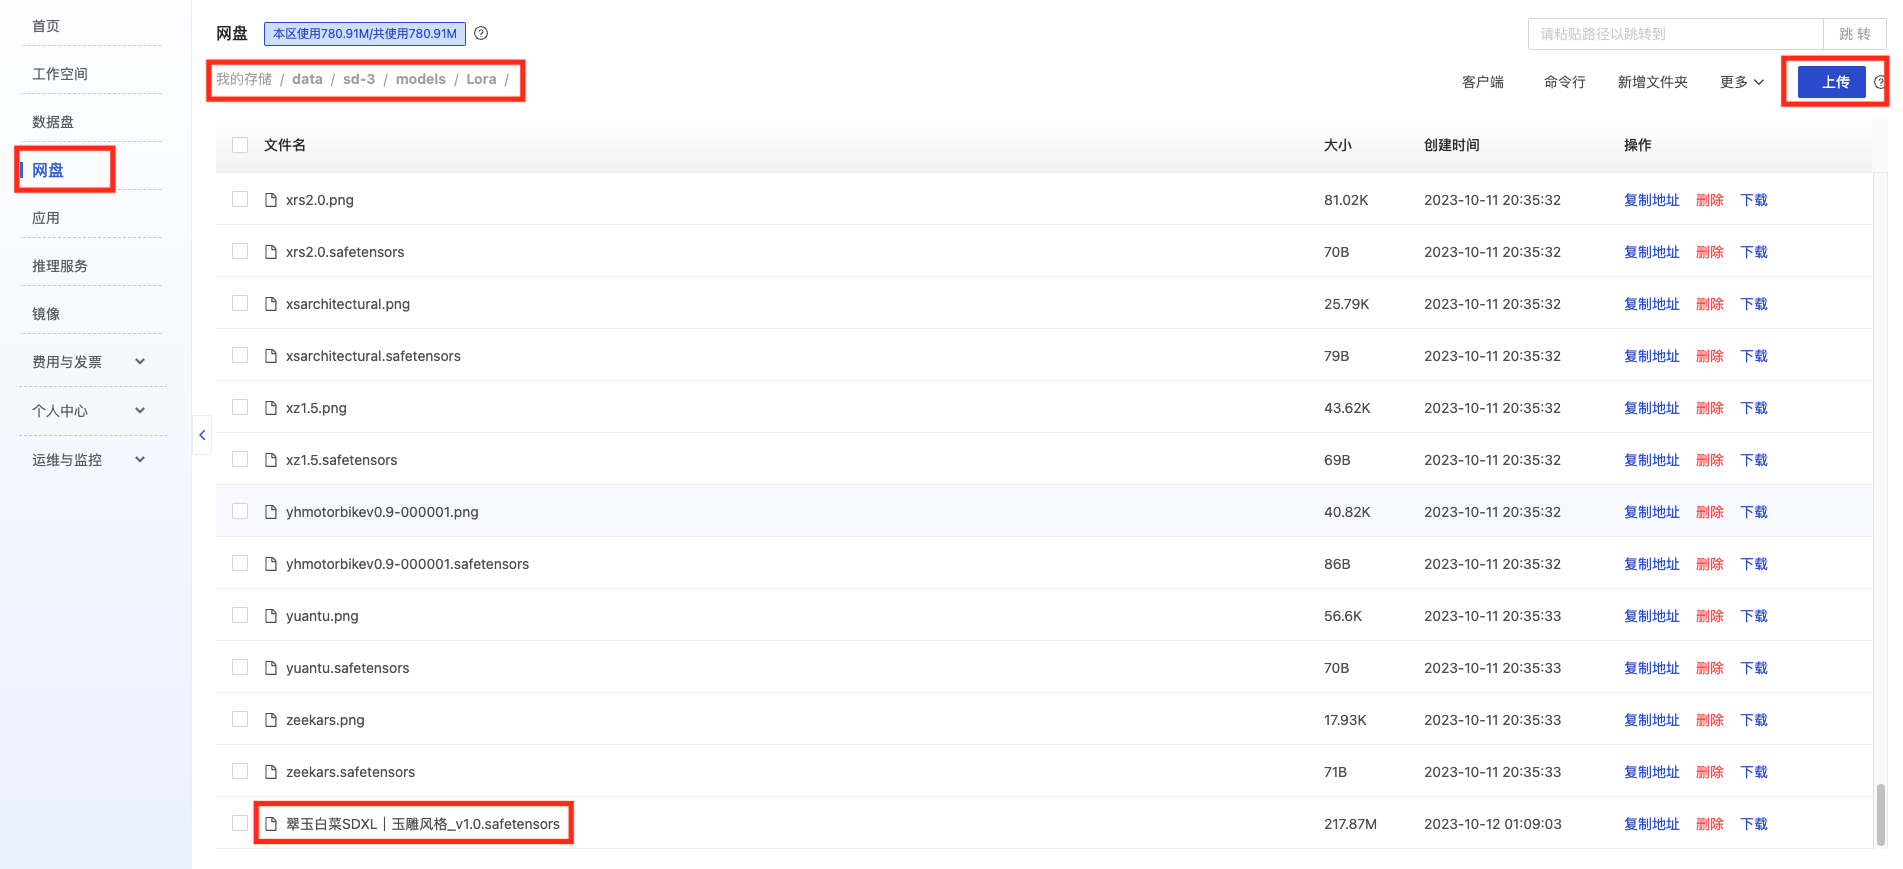Check the box for 翠玉白菜SDXL file
The width and height of the screenshot is (1903, 869).
tap(240, 823)
